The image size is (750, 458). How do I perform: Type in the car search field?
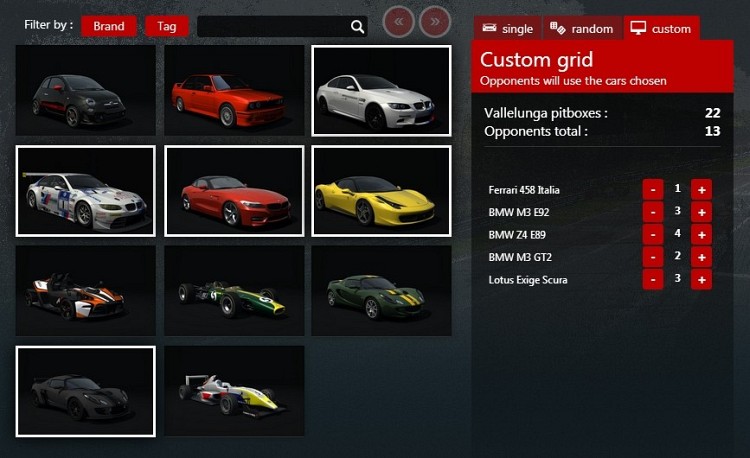point(274,27)
